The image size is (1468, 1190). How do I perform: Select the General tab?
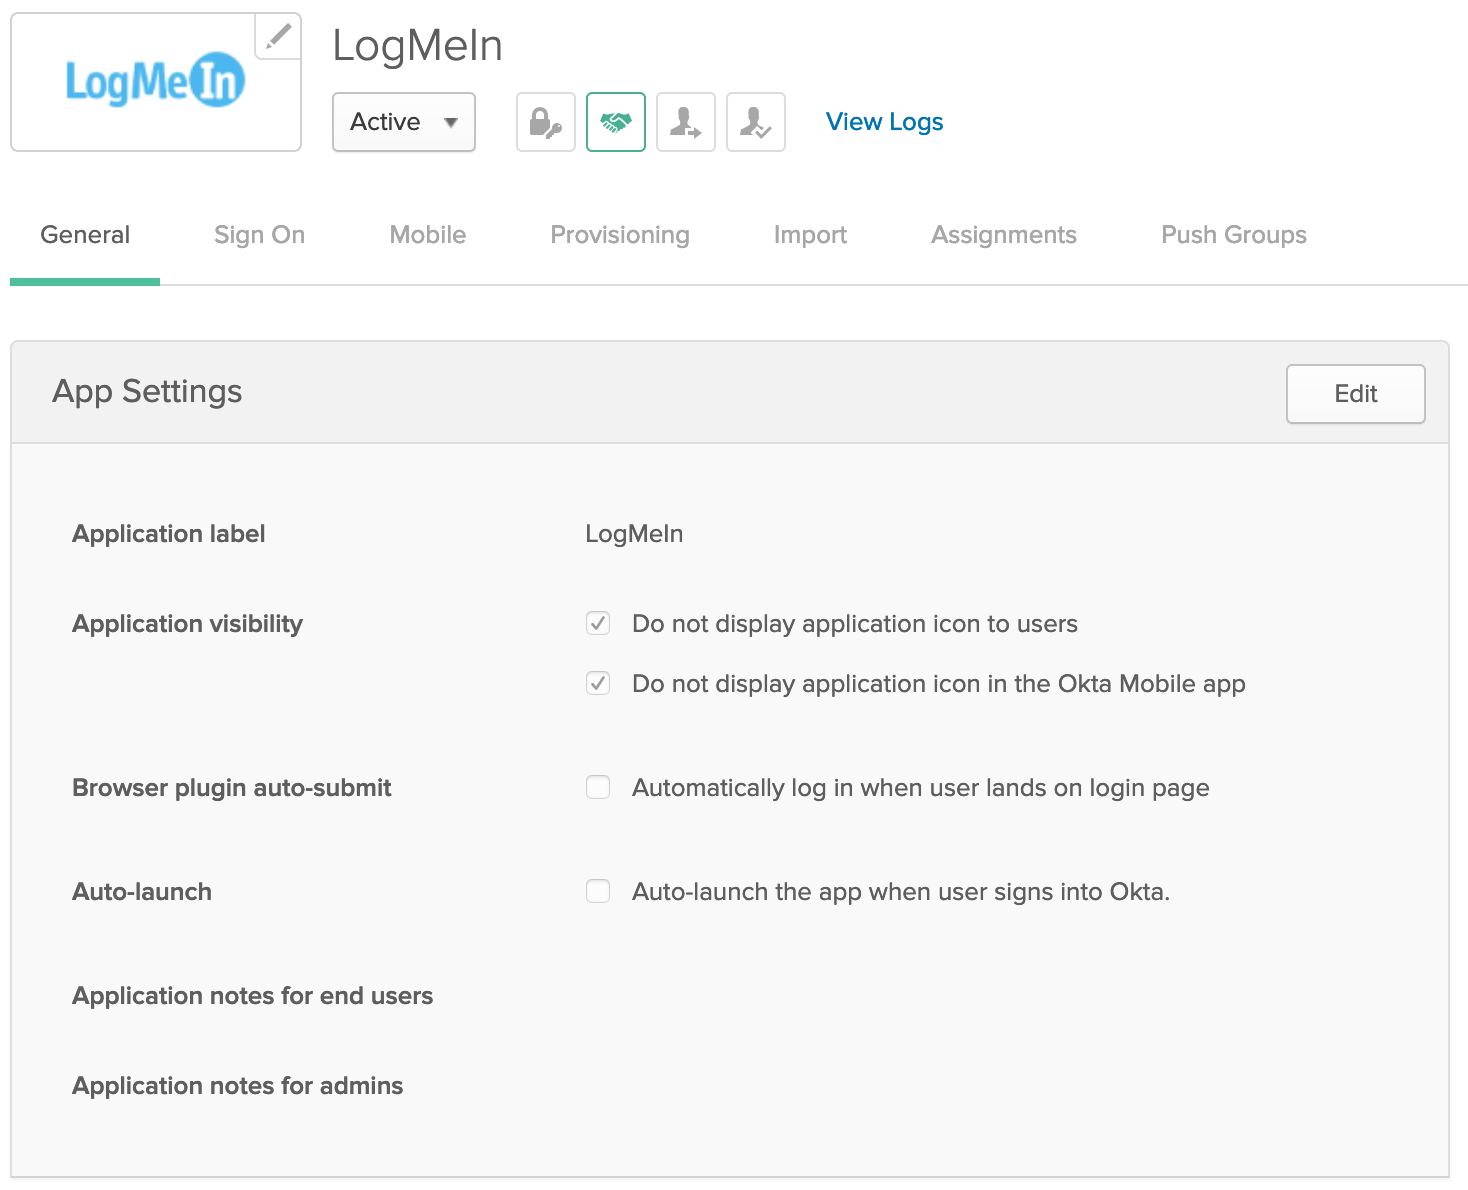pyautogui.click(x=85, y=235)
